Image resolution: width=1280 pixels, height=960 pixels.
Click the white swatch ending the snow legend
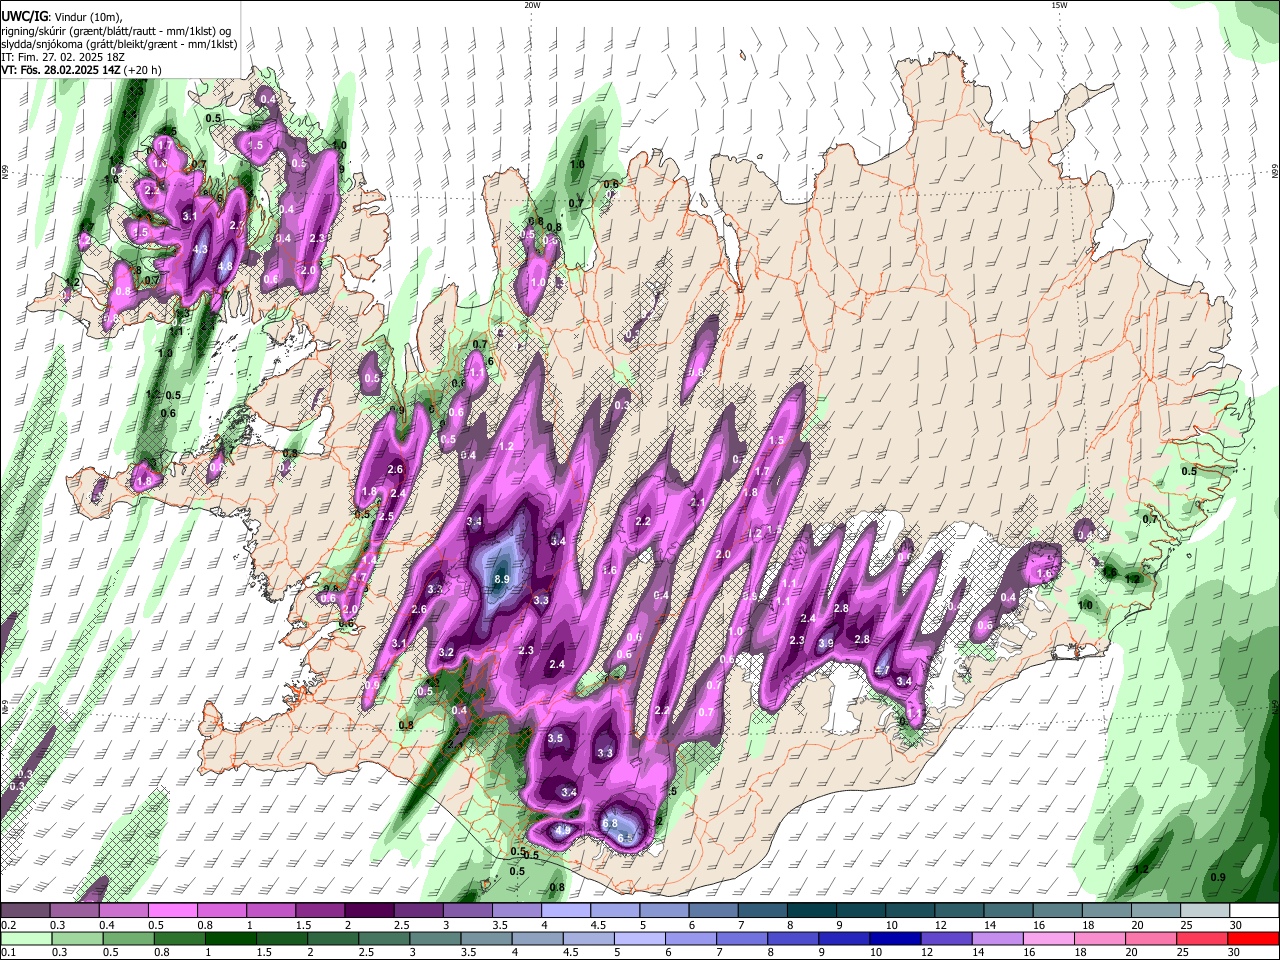(x=1253, y=910)
